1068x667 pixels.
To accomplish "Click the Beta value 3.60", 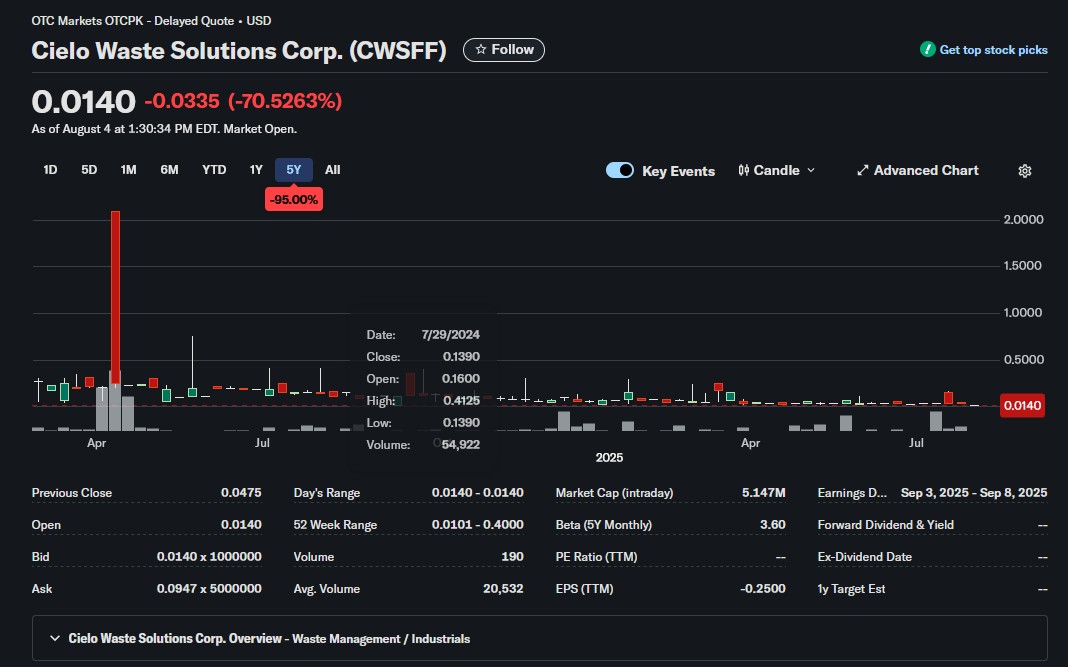I will [x=772, y=525].
